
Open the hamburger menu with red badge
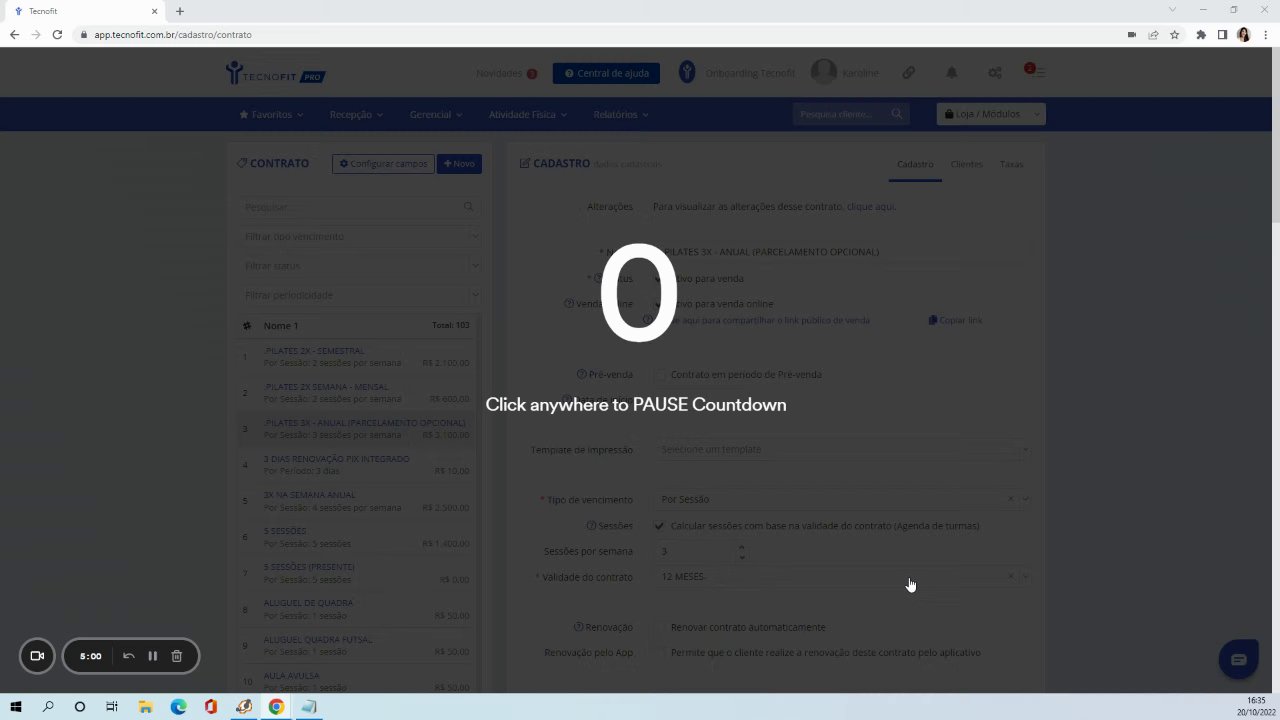click(x=1036, y=71)
